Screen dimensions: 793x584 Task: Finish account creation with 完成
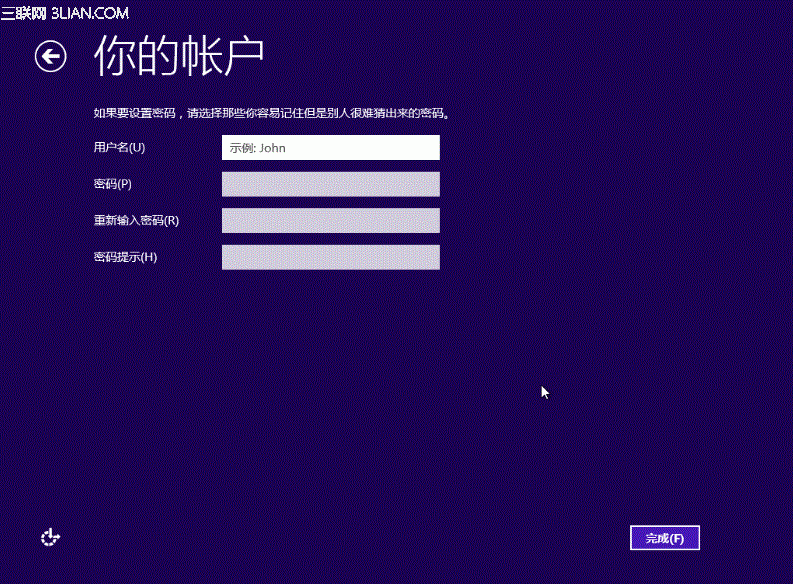[x=665, y=538]
